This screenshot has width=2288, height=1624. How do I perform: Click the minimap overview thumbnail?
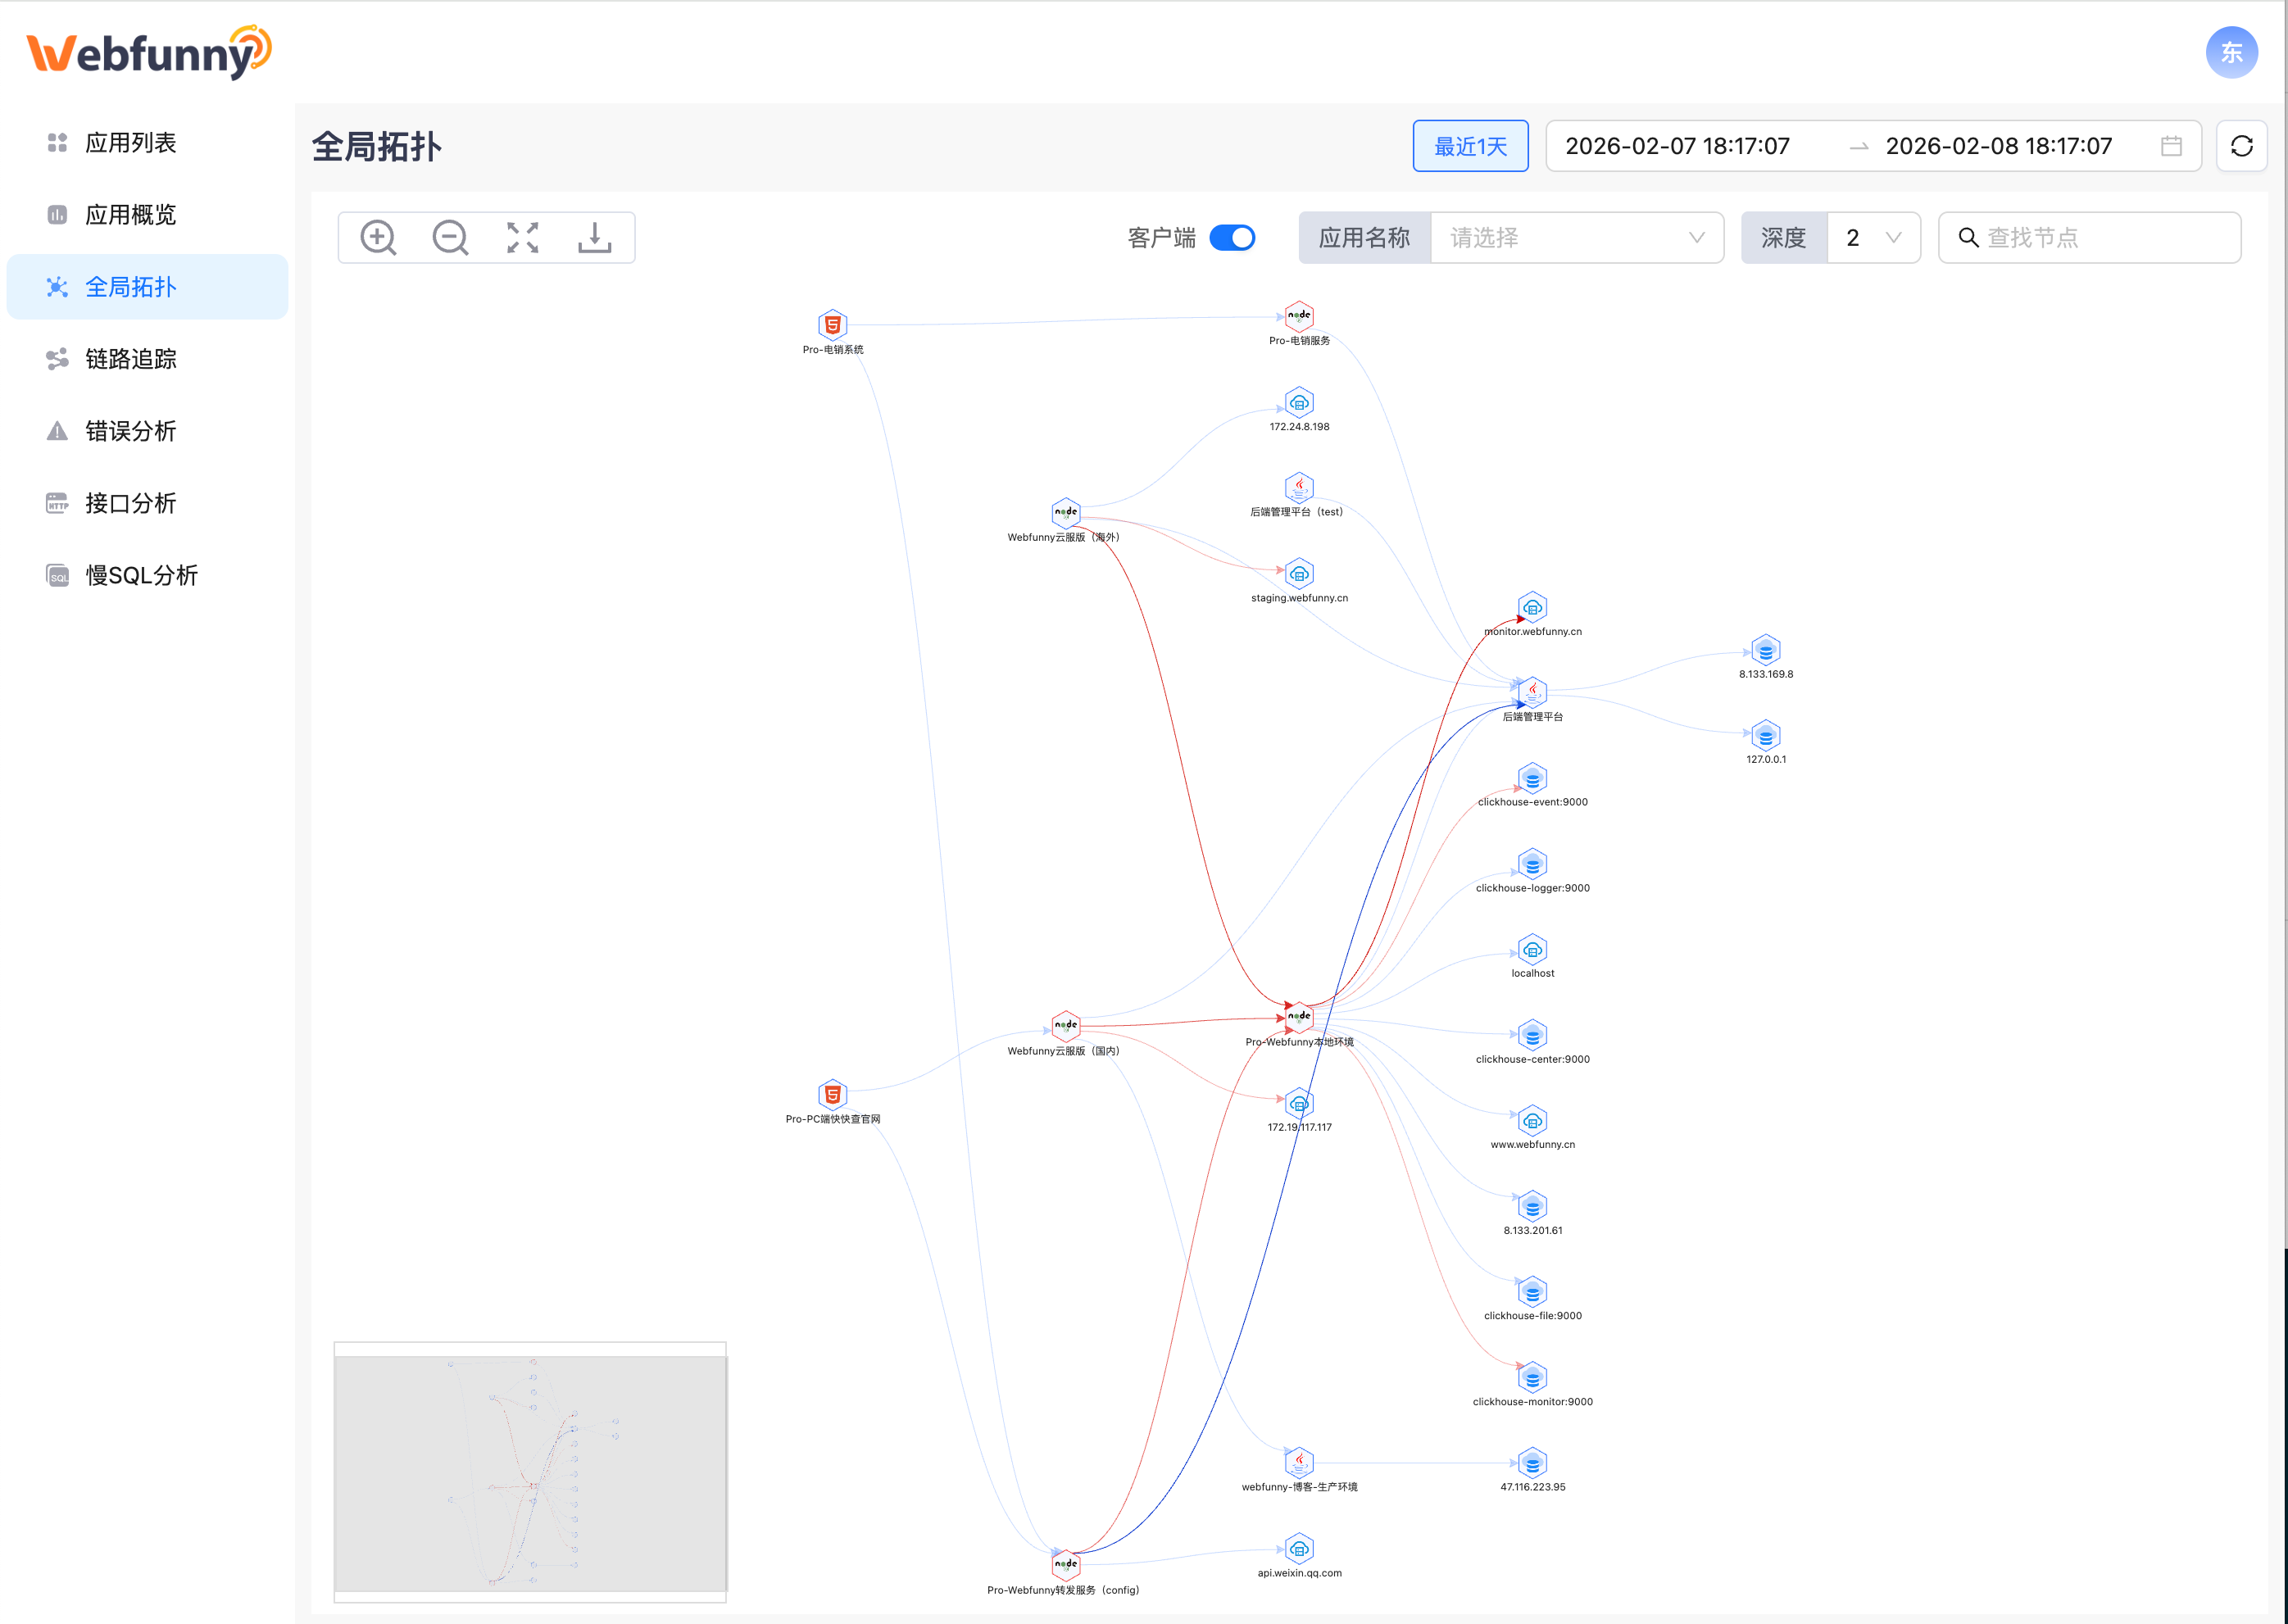[530, 1472]
